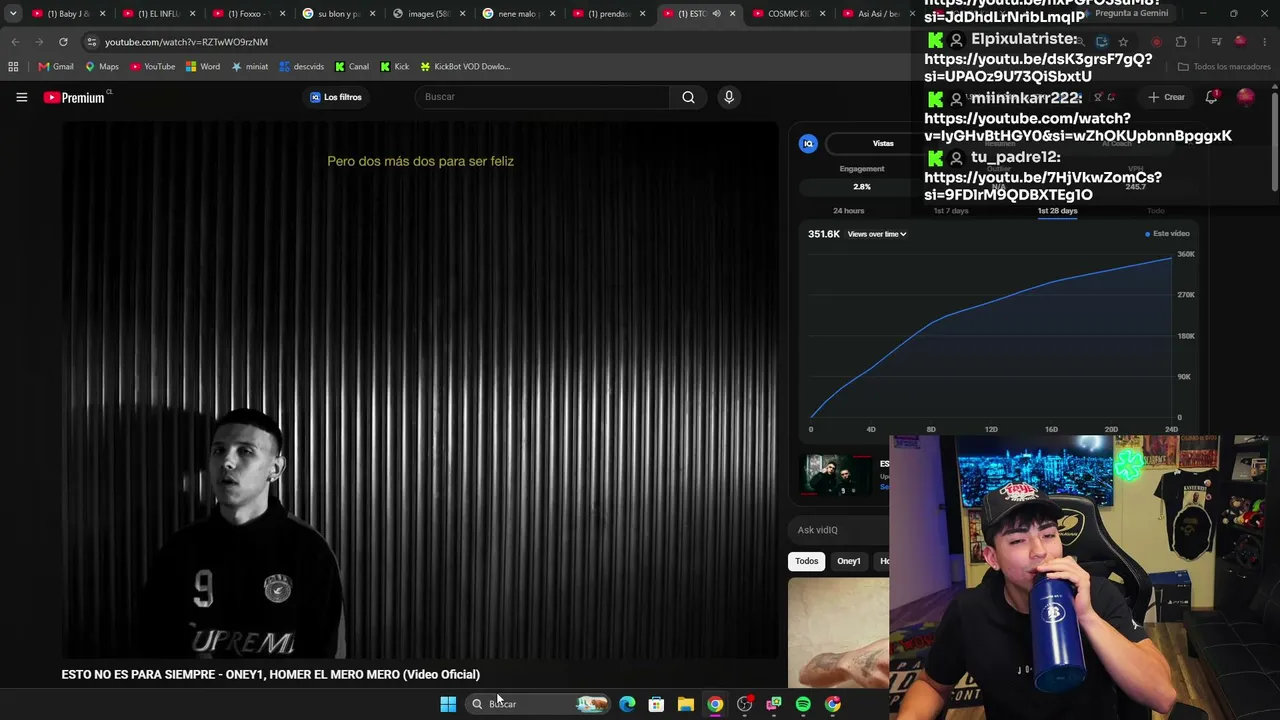The image size is (1280, 720).
Task: Open the YouTube account avatar menu
Action: click(1246, 97)
